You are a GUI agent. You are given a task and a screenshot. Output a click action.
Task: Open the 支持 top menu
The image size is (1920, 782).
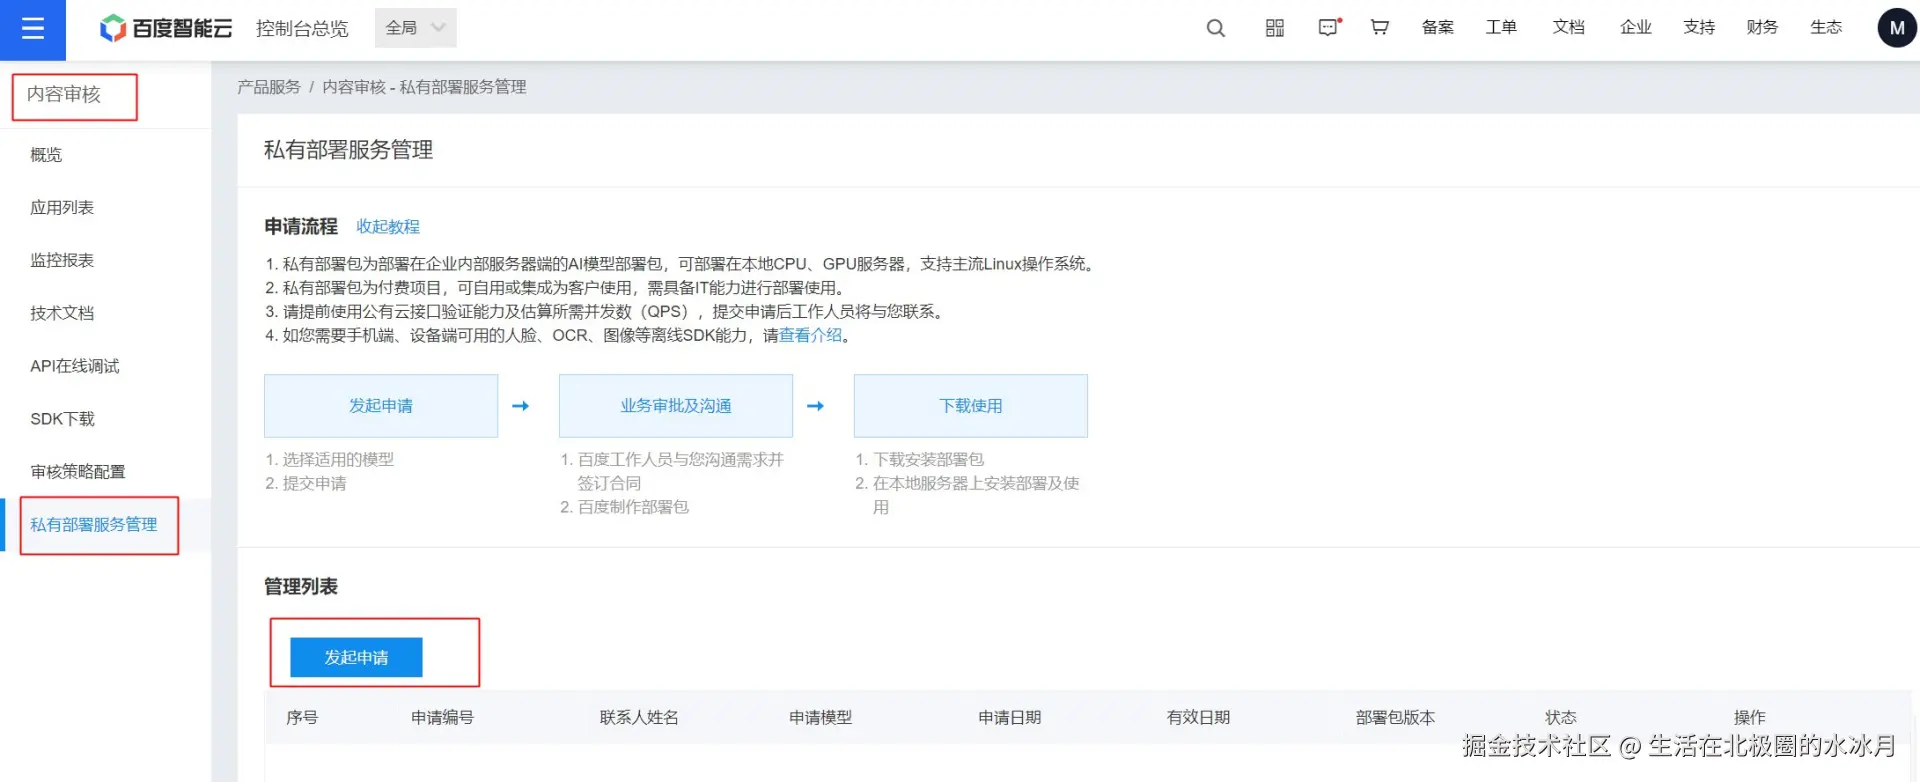tap(1699, 28)
